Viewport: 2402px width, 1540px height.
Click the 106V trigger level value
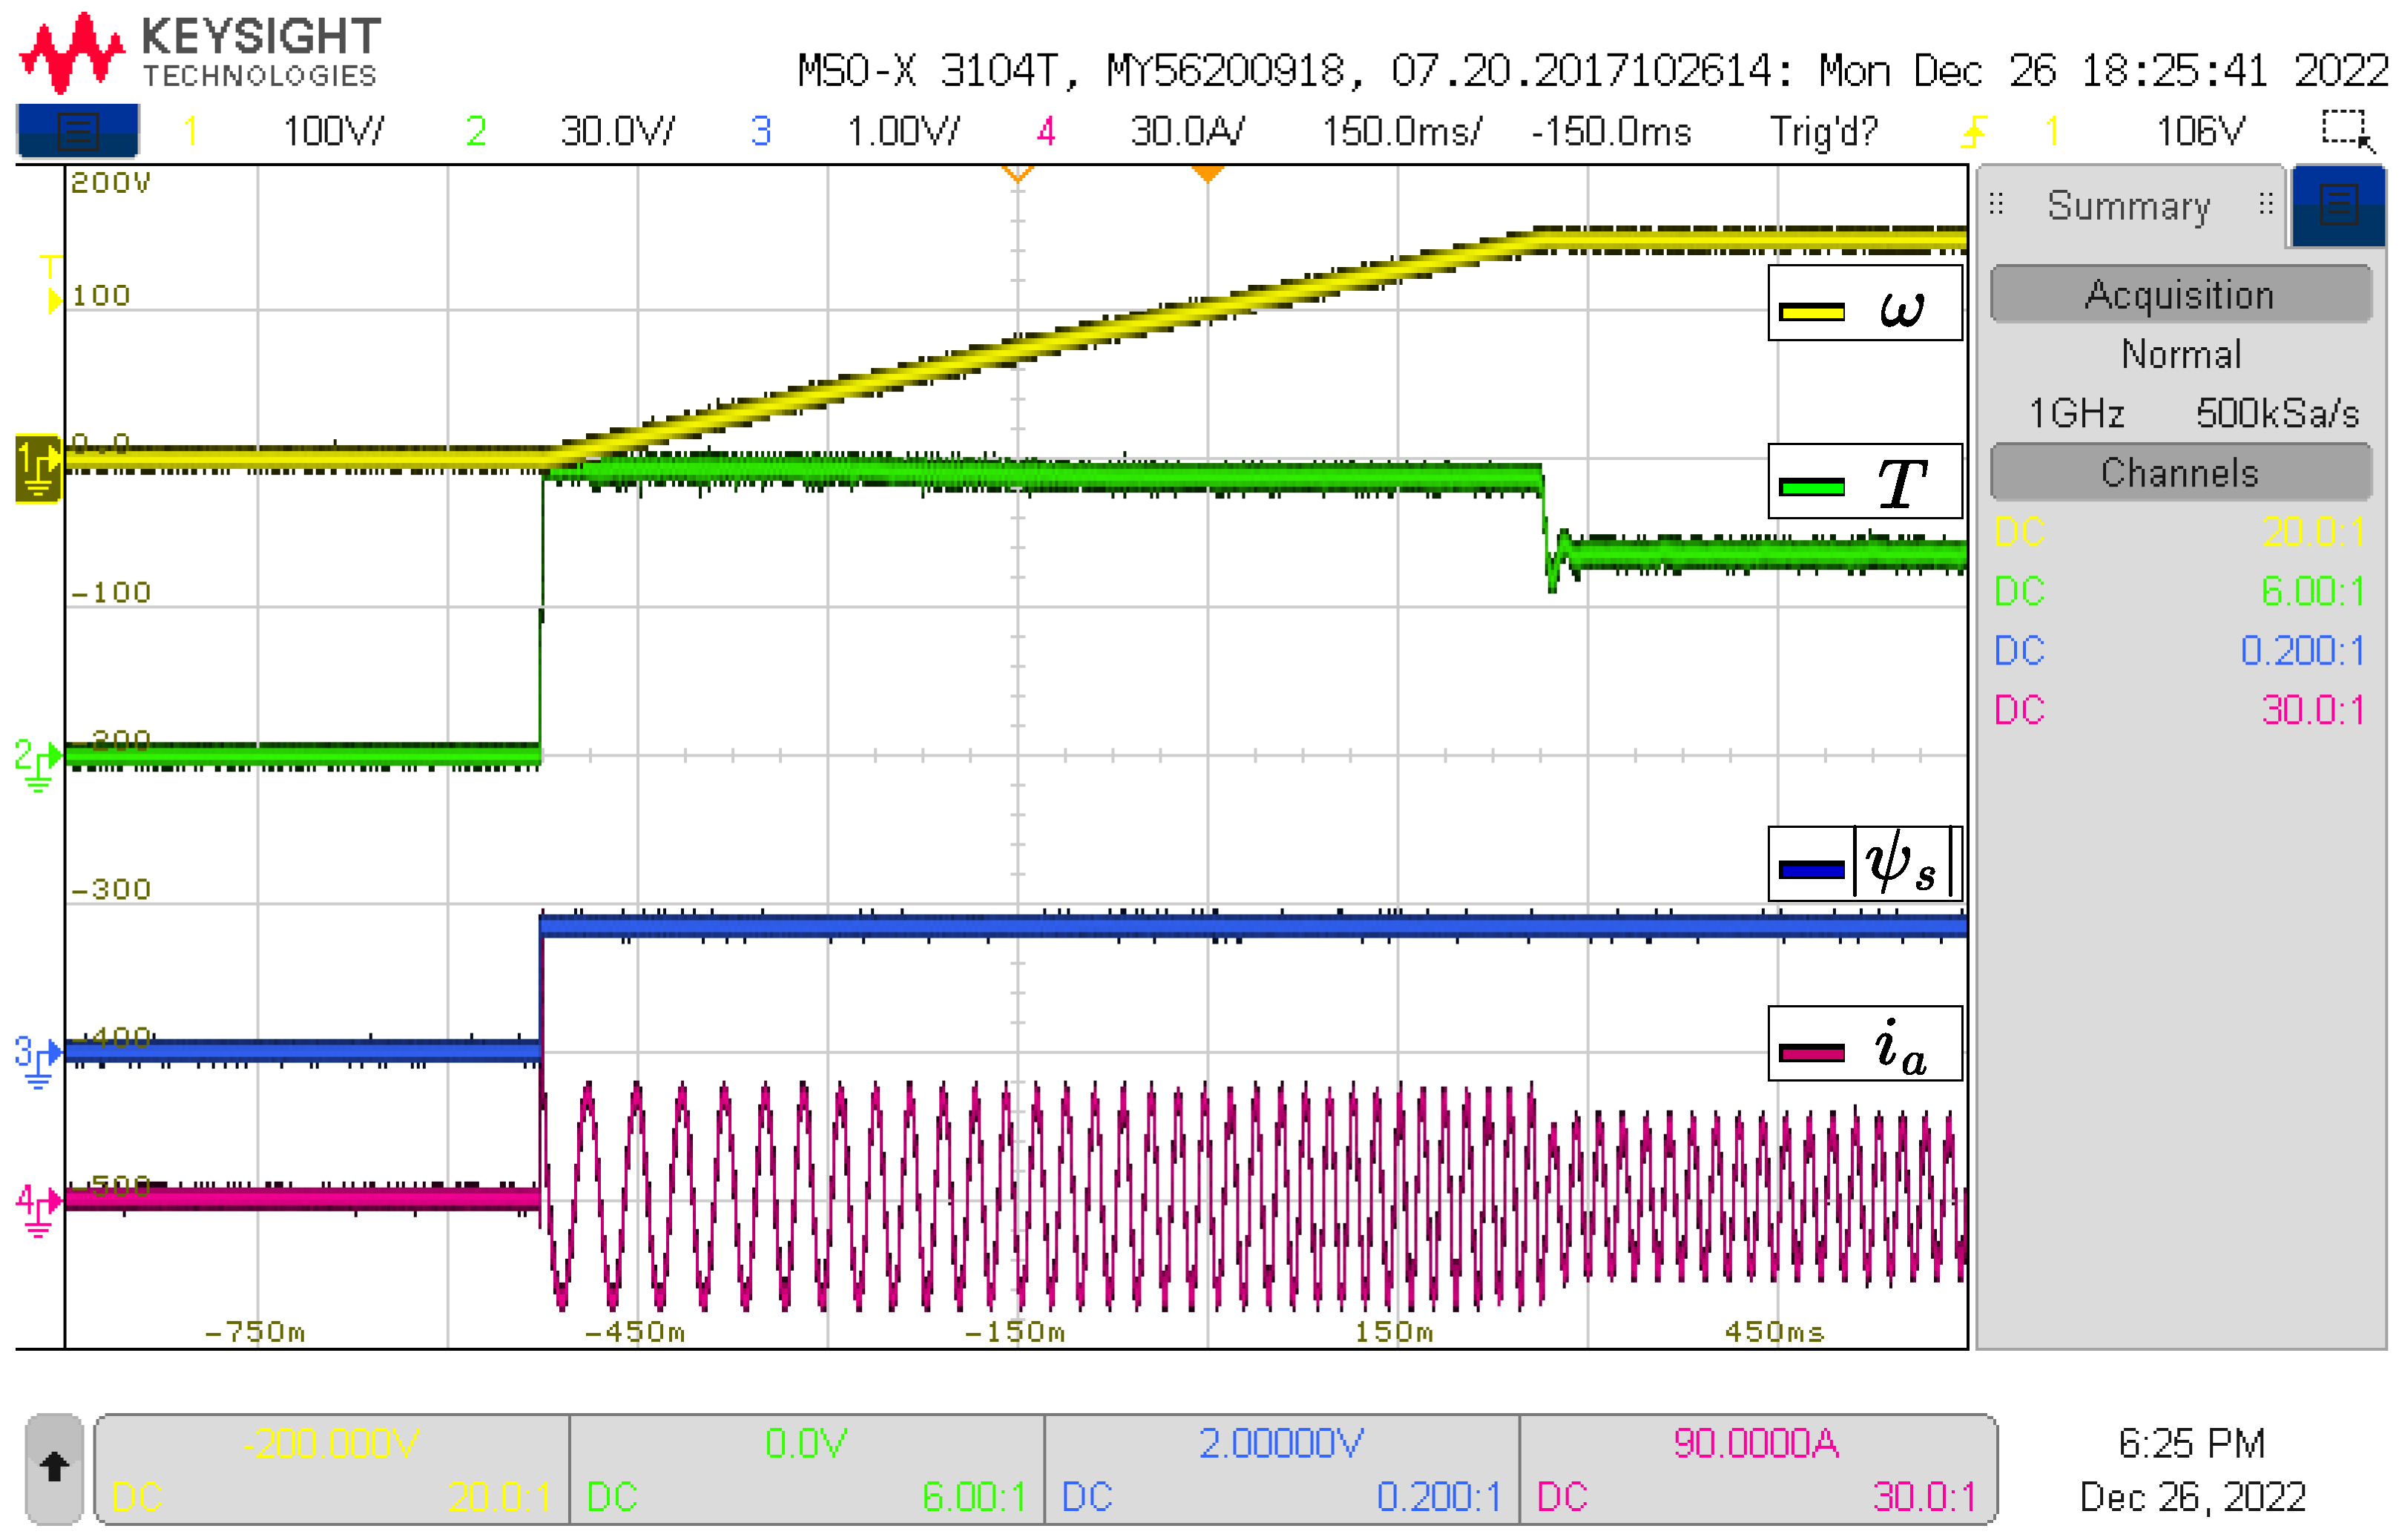2200,131
